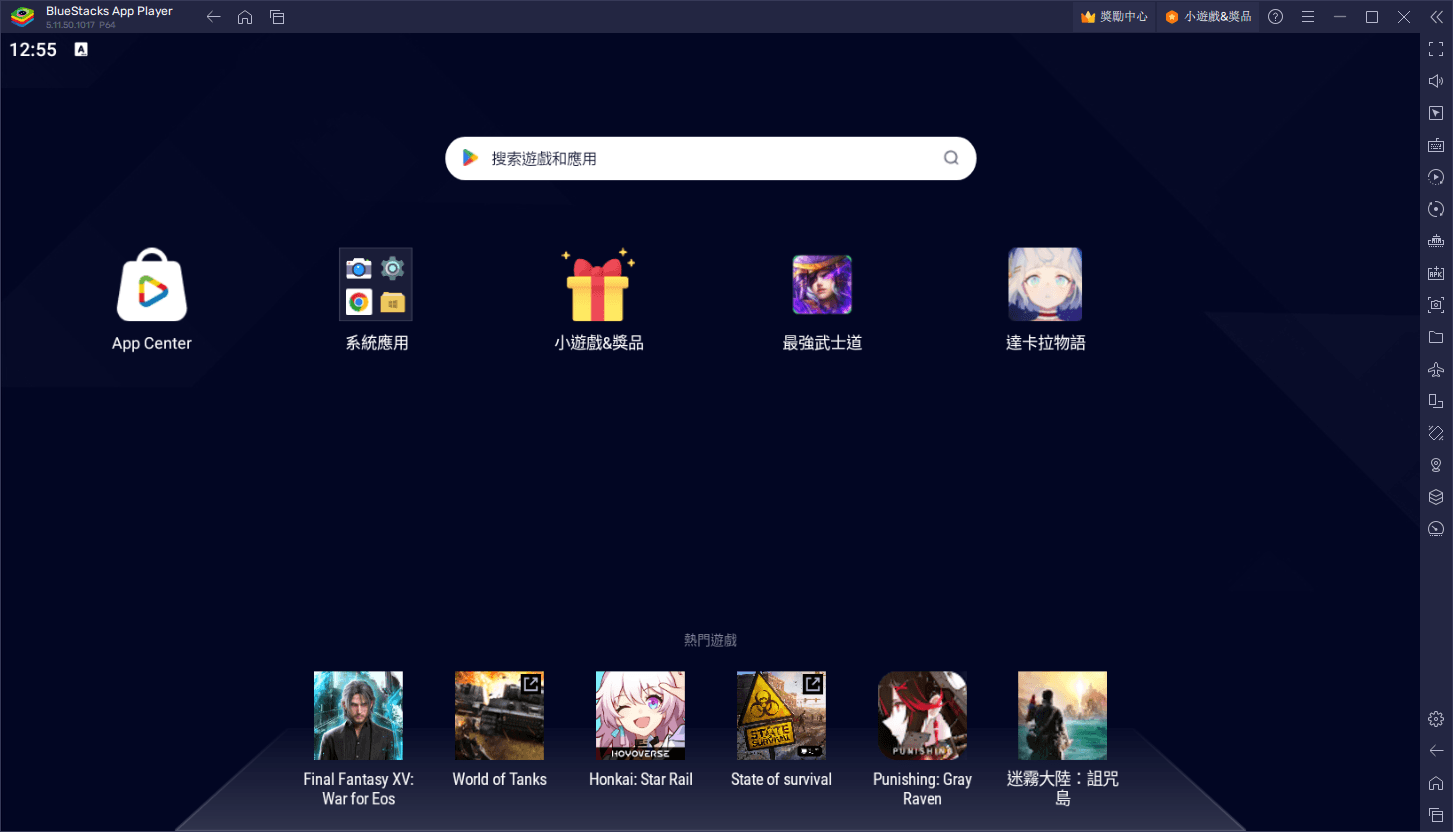Click the 熱門遊戲 heading text

[x=710, y=640]
